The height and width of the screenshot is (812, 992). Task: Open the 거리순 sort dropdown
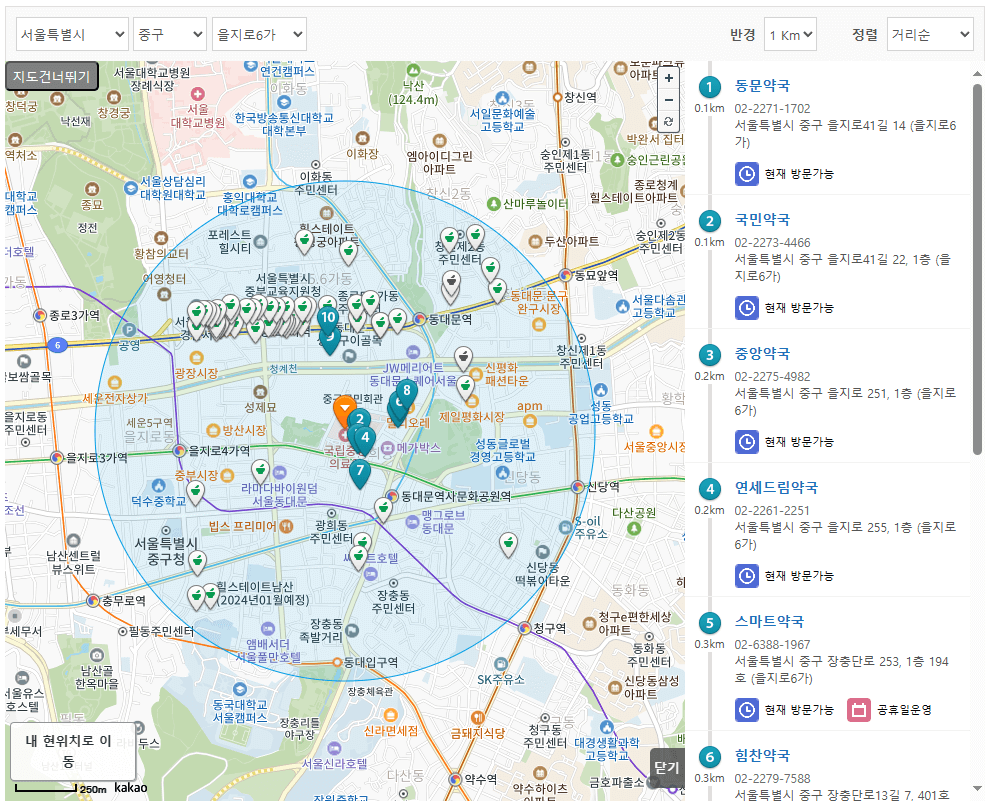pyautogui.click(x=930, y=34)
